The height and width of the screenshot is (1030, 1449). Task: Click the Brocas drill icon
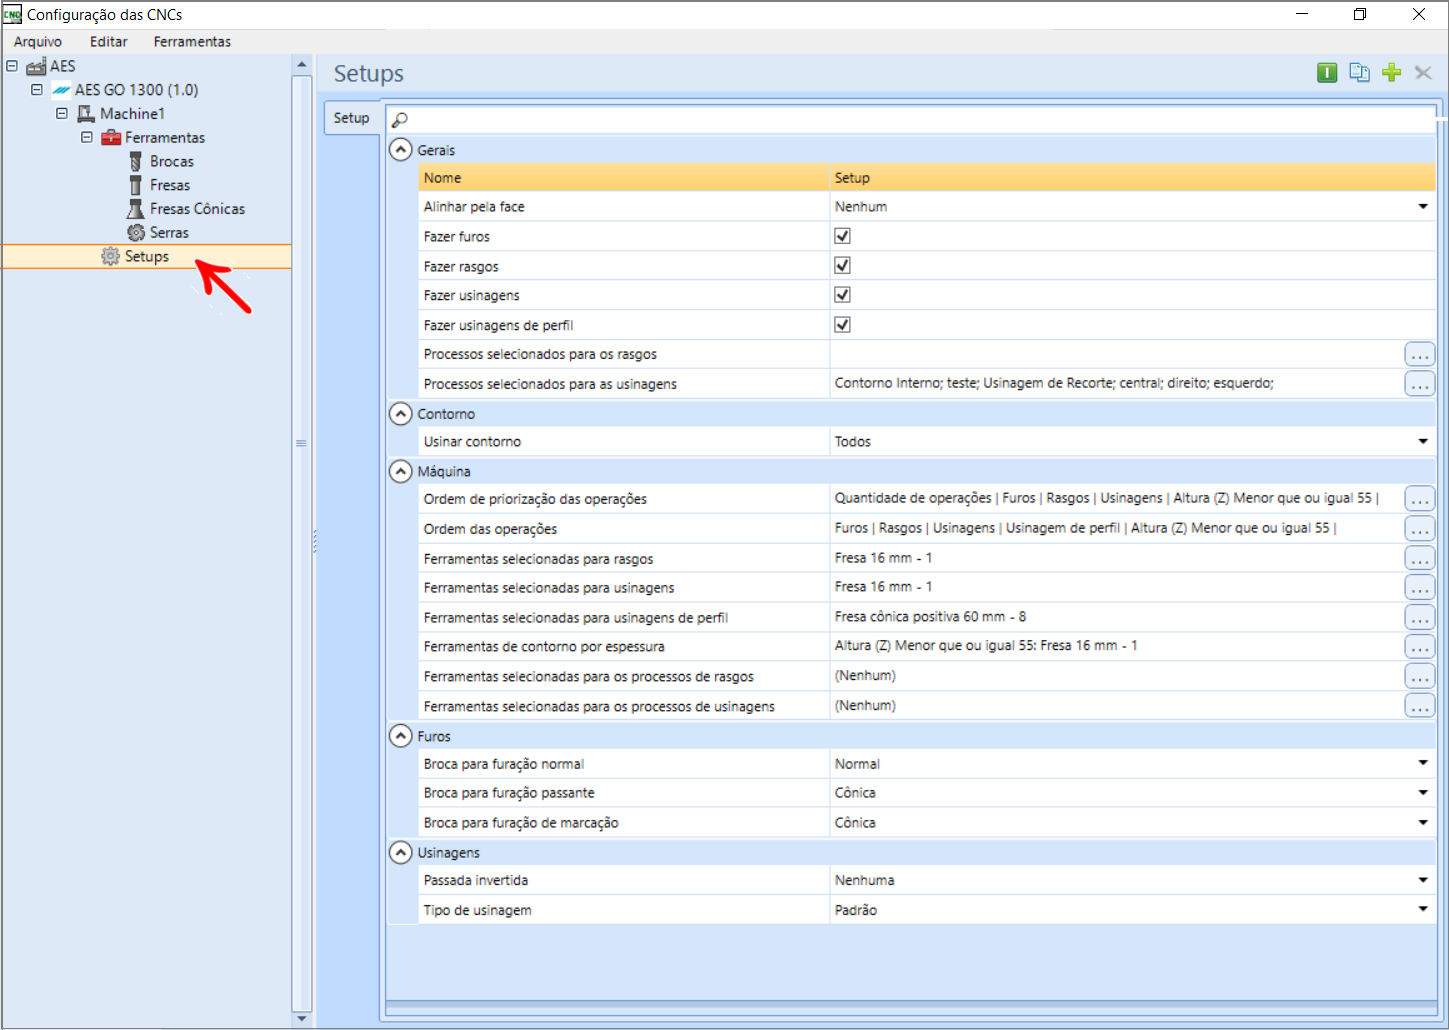[136, 161]
